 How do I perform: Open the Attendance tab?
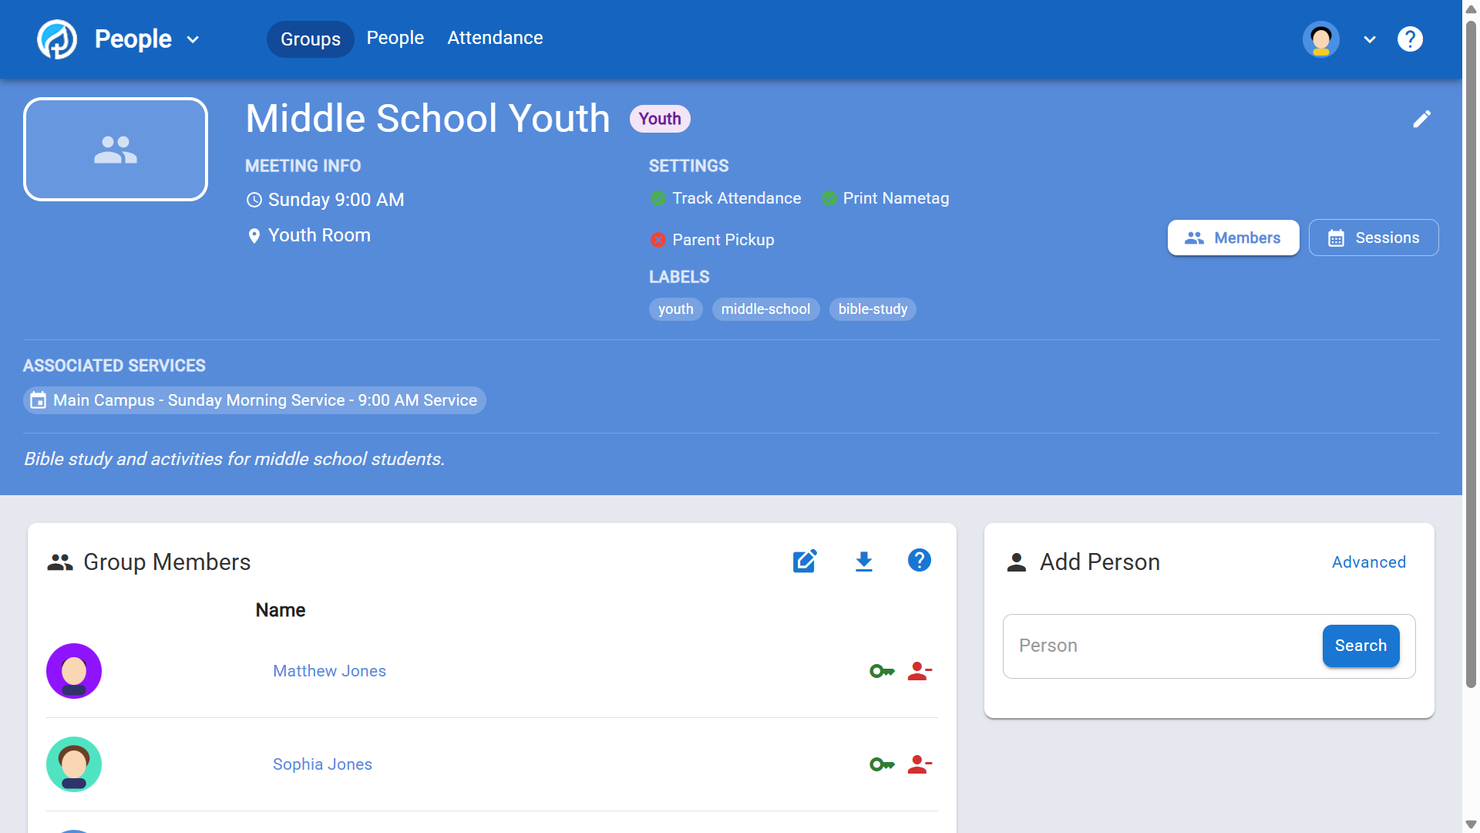pyautogui.click(x=495, y=38)
